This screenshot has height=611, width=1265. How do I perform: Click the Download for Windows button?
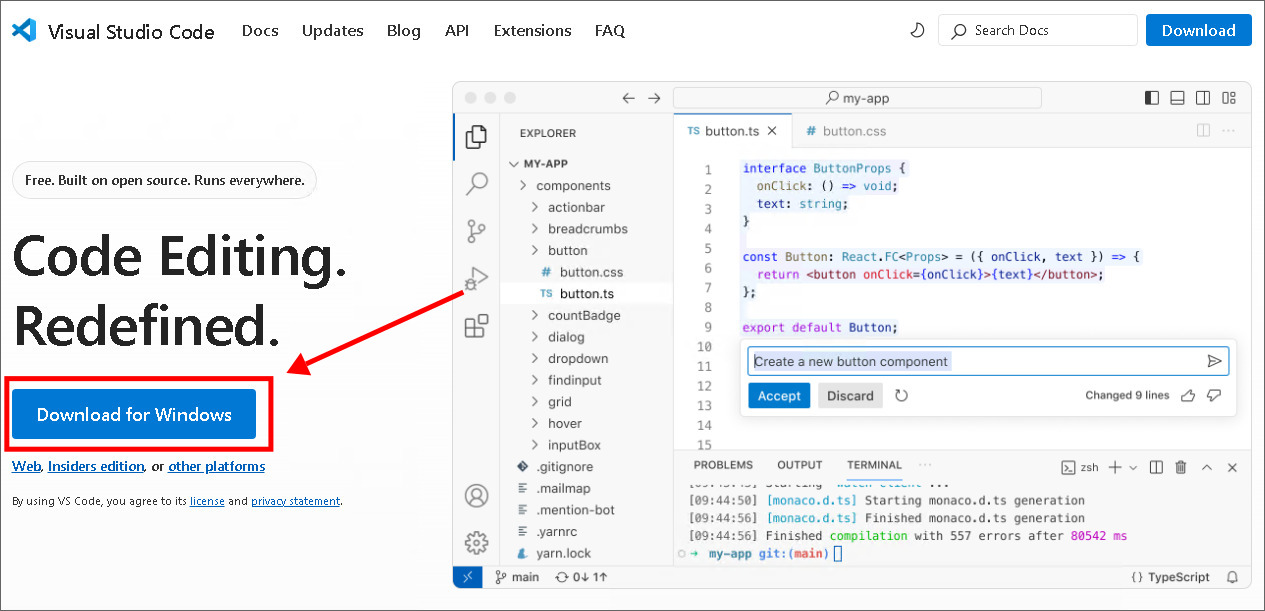tap(136, 413)
